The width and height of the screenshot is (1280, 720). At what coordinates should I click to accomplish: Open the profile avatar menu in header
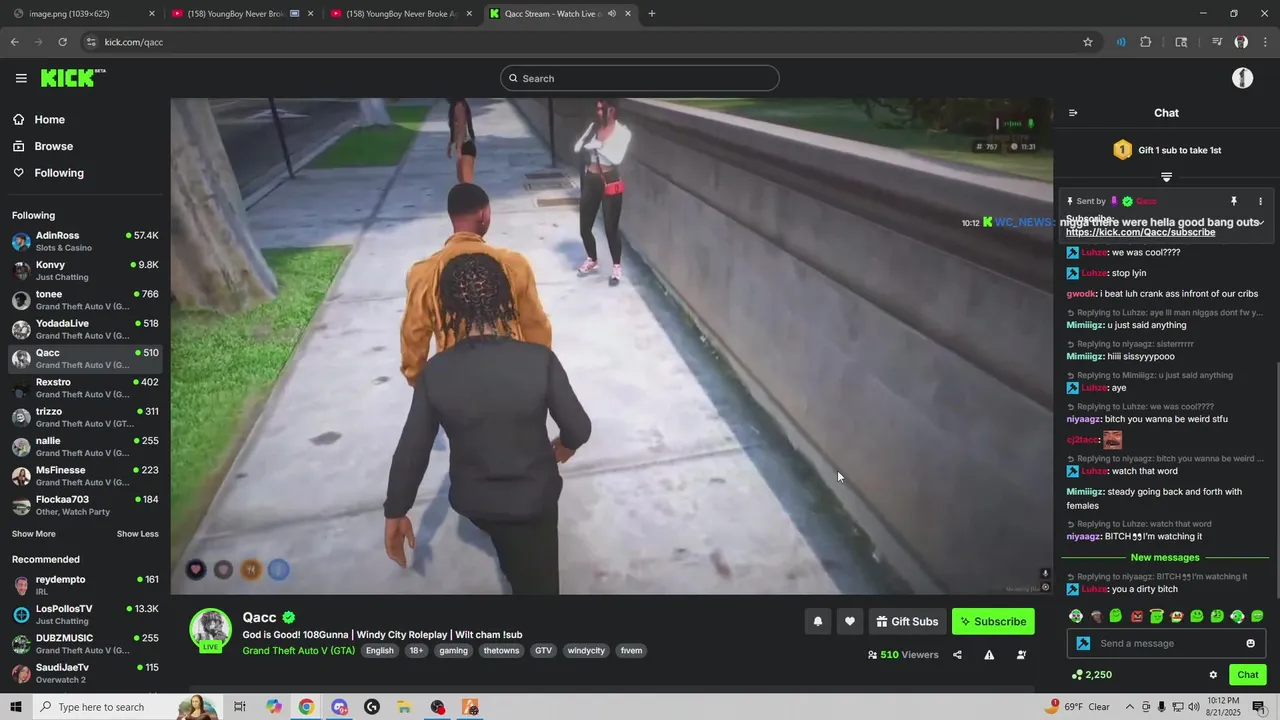1243,78
